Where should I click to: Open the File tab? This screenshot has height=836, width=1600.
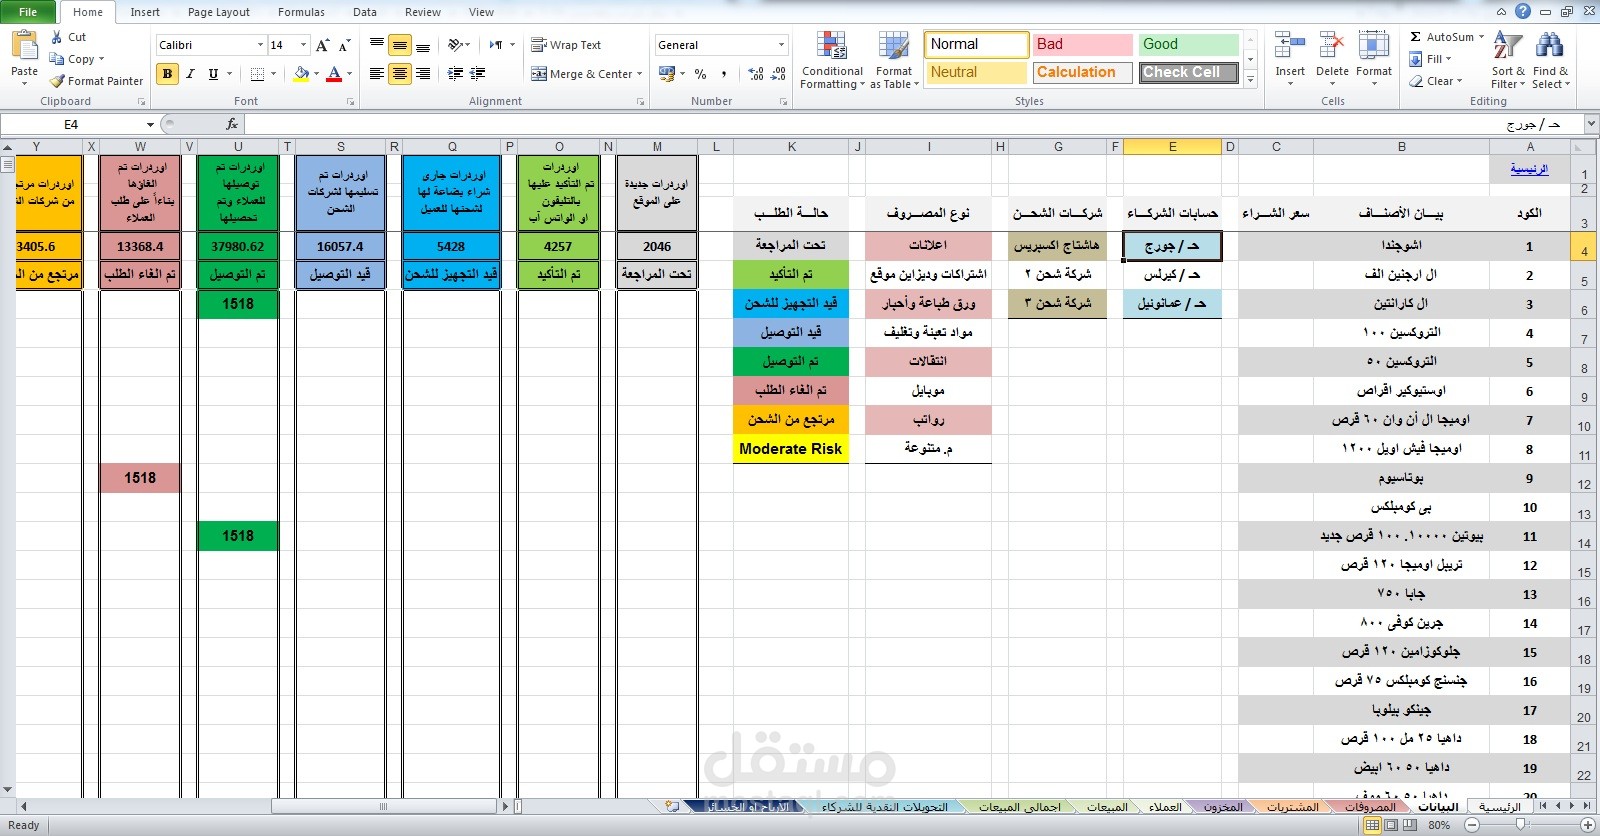28,12
